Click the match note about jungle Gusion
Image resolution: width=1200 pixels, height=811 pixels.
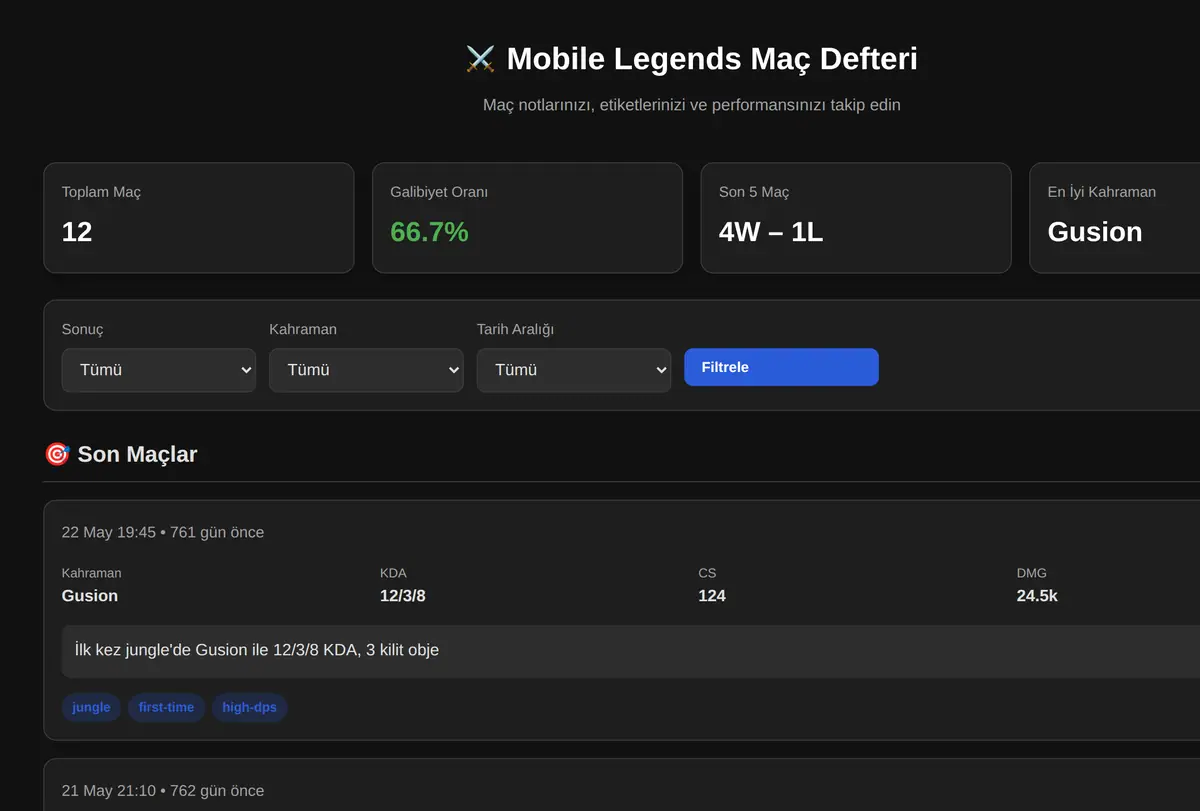click(257, 650)
